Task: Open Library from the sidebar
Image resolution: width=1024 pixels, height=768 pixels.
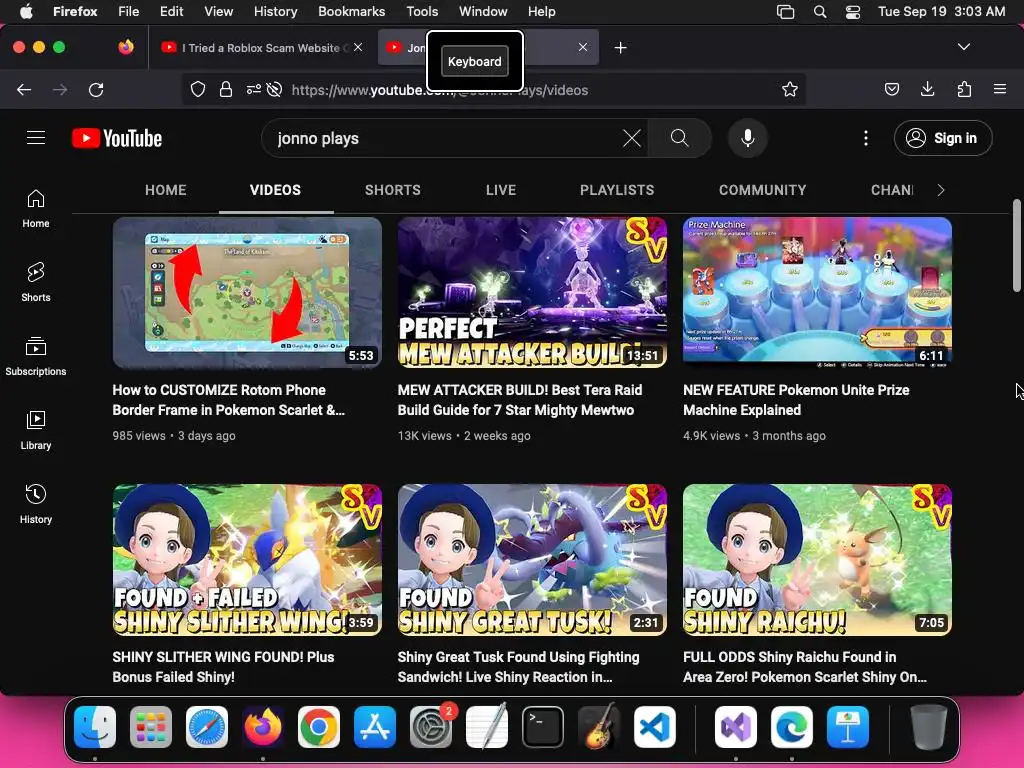Action: (36, 430)
